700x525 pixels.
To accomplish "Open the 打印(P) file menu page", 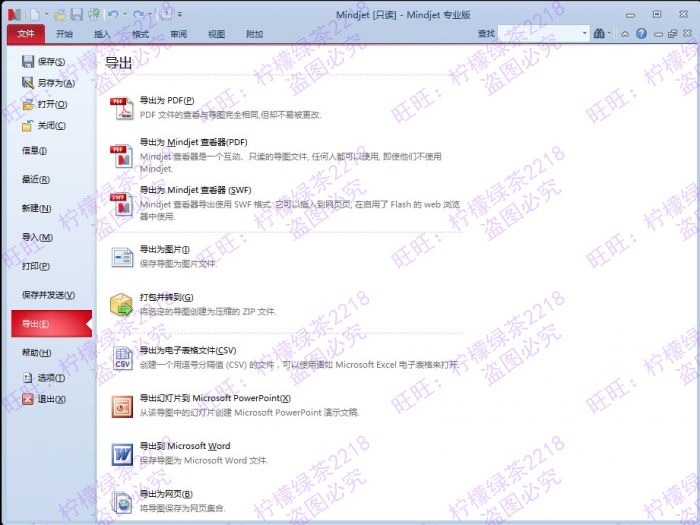I will click(36, 266).
